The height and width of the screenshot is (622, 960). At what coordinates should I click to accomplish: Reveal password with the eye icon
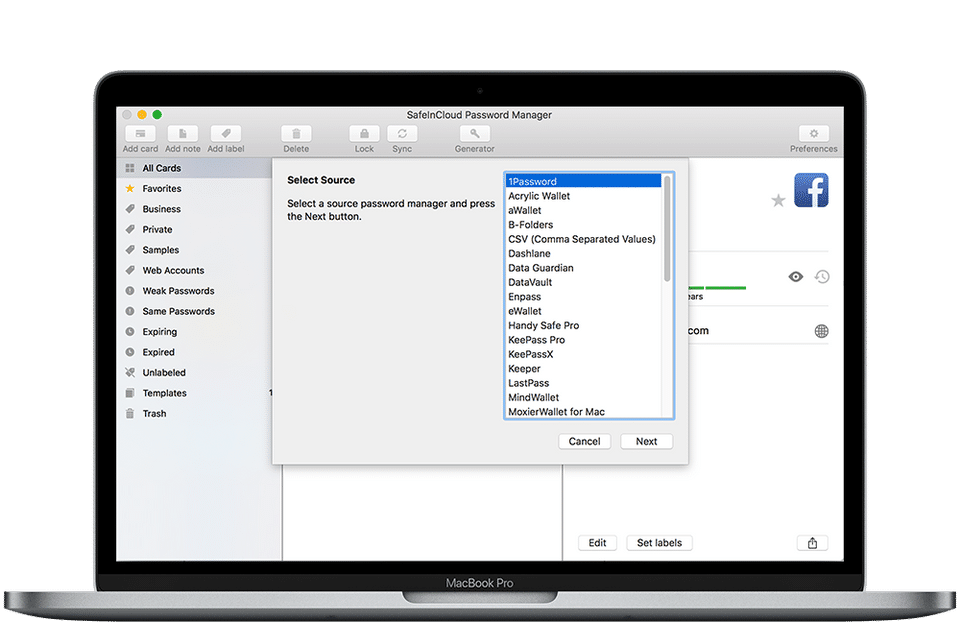click(x=795, y=277)
